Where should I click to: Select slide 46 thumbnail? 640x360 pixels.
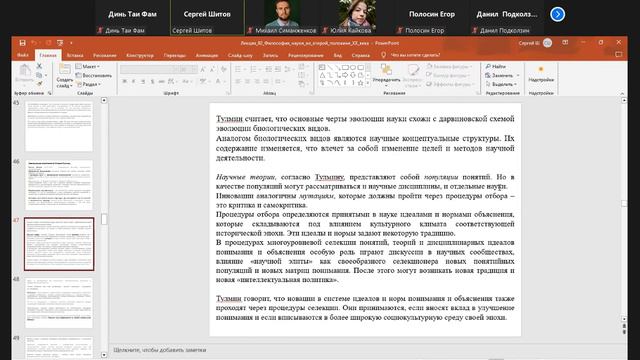[x=59, y=185]
